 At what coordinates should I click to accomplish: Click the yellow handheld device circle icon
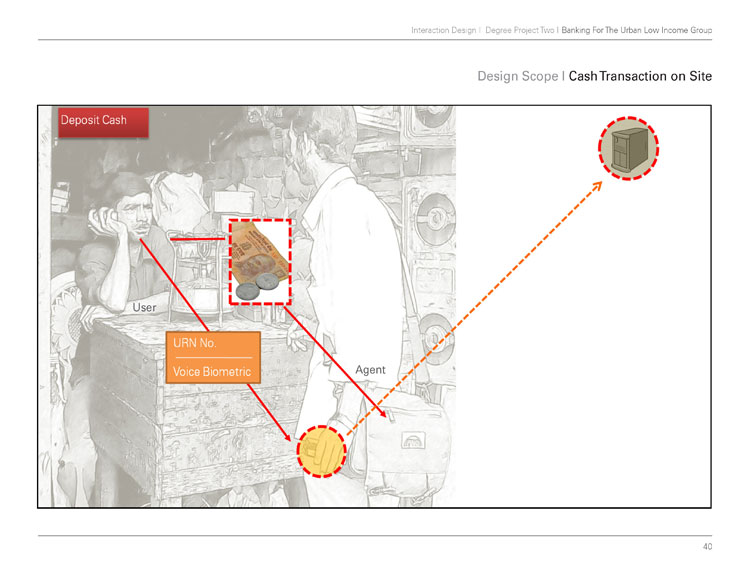[x=321, y=451]
